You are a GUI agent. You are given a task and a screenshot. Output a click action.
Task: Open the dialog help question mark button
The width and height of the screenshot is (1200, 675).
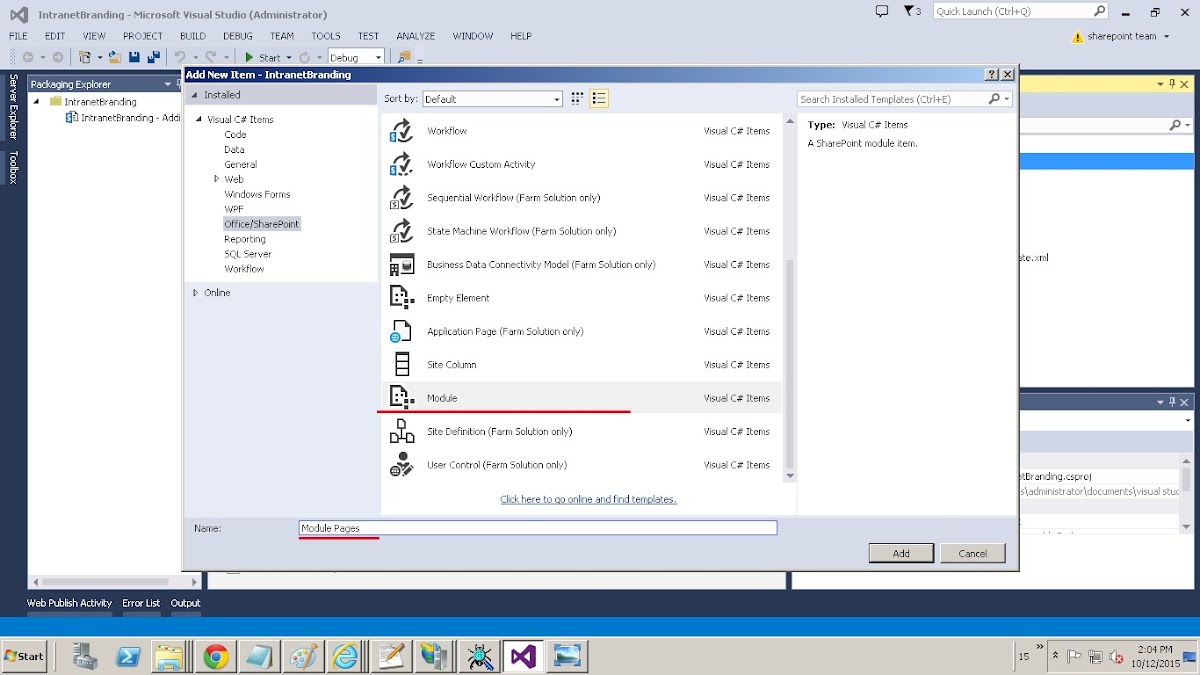coord(991,75)
